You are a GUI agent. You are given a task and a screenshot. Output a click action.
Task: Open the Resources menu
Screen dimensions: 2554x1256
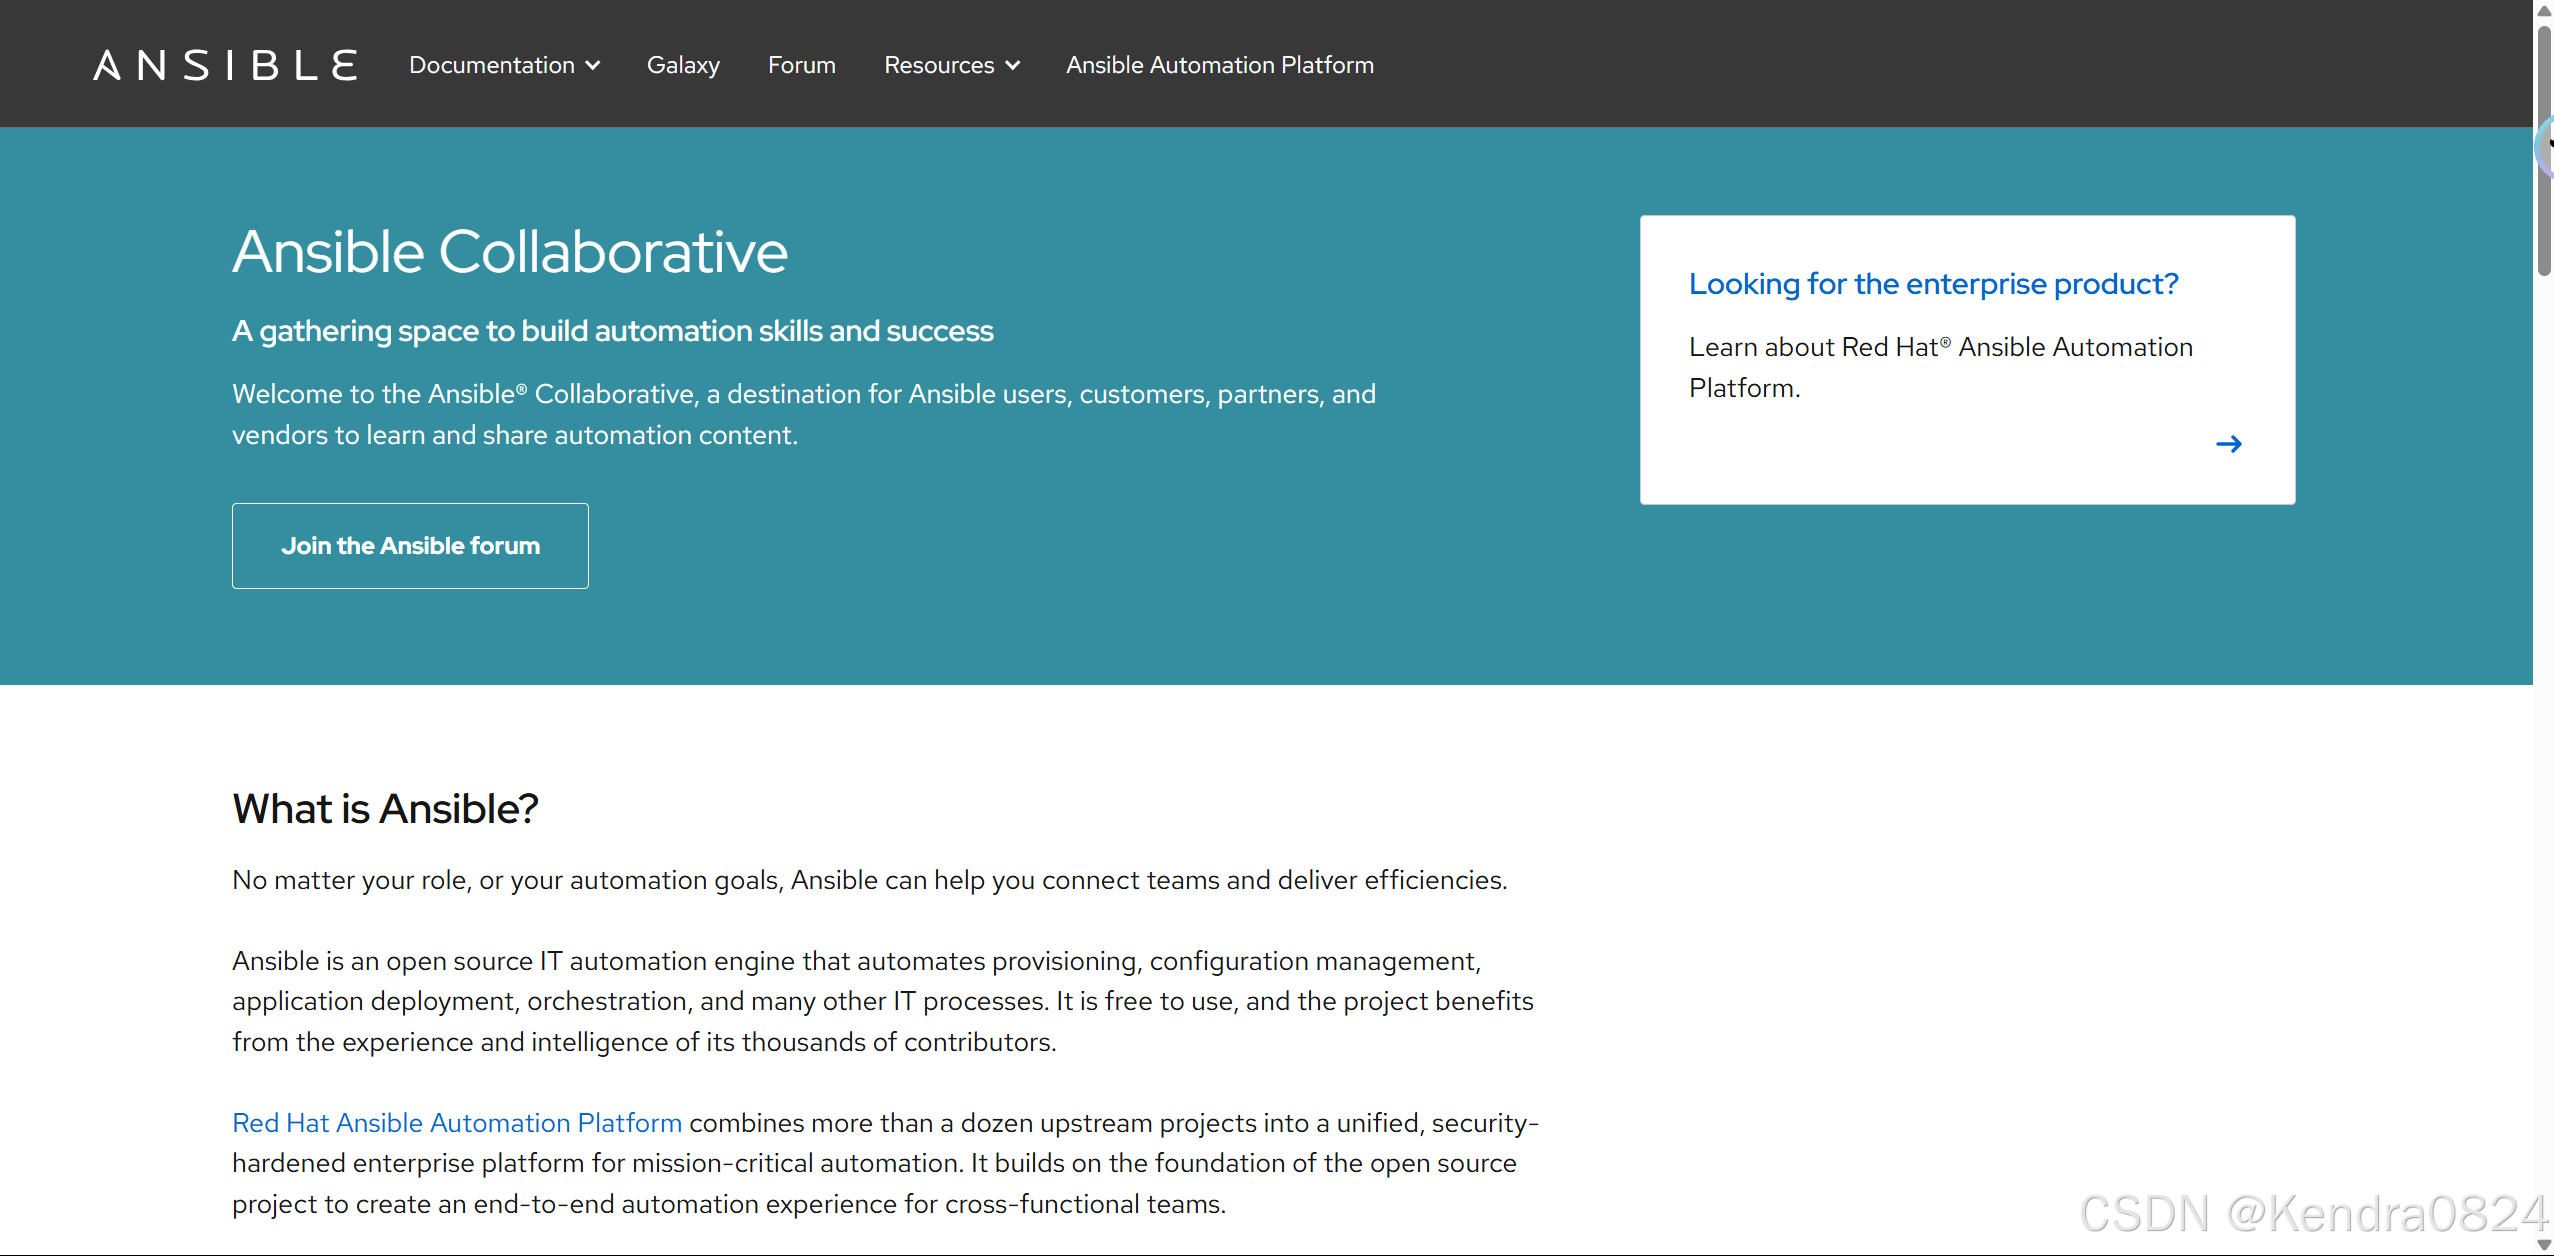938,65
